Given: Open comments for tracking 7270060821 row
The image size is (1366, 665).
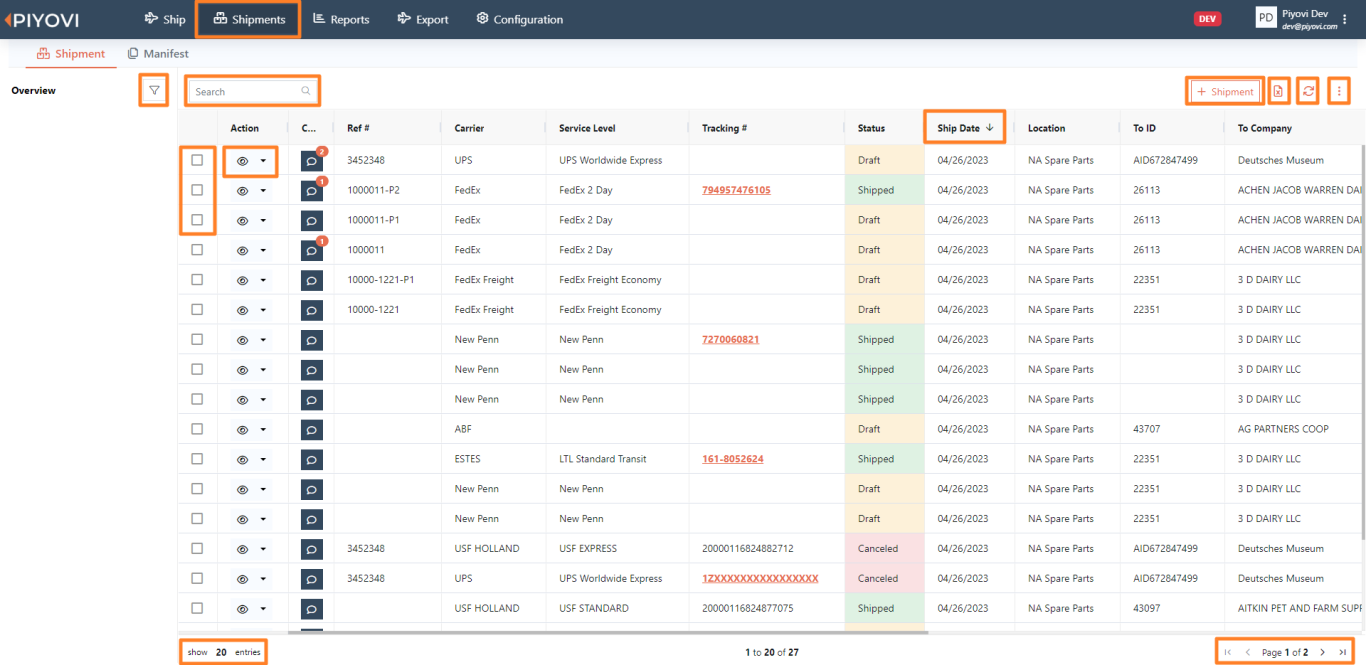Looking at the screenshot, I should tap(312, 340).
